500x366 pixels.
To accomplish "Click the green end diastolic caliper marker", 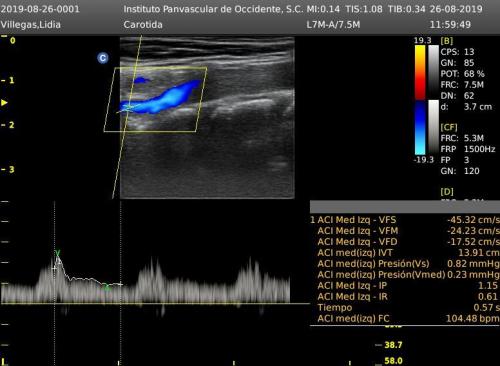I will [x=106, y=286].
